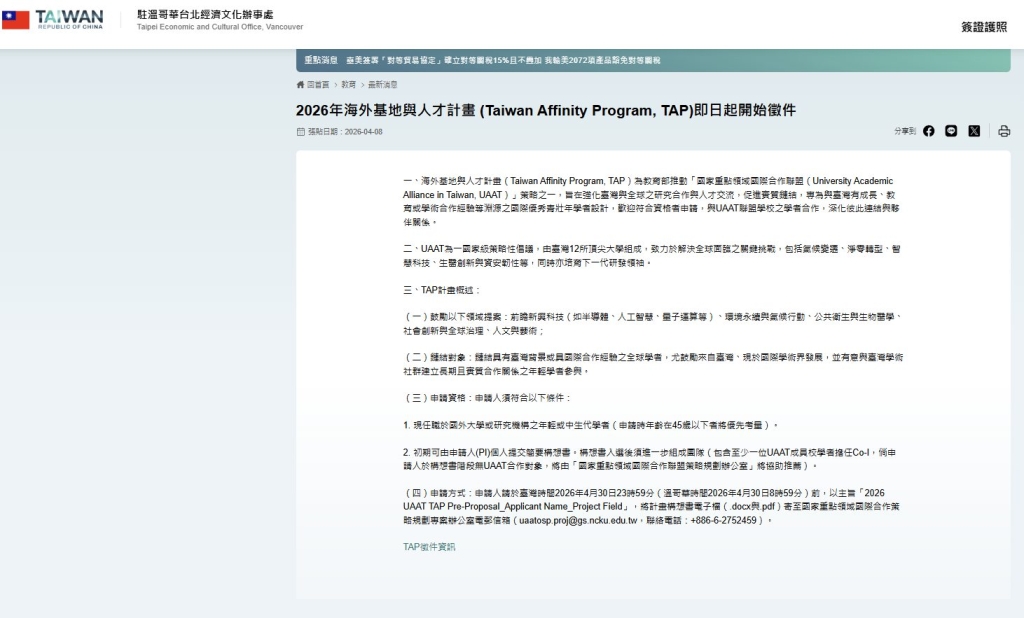Screen dimensions: 1024x618
Task: Open the 簽證護照 menu in the header
Action: (x=984, y=27)
